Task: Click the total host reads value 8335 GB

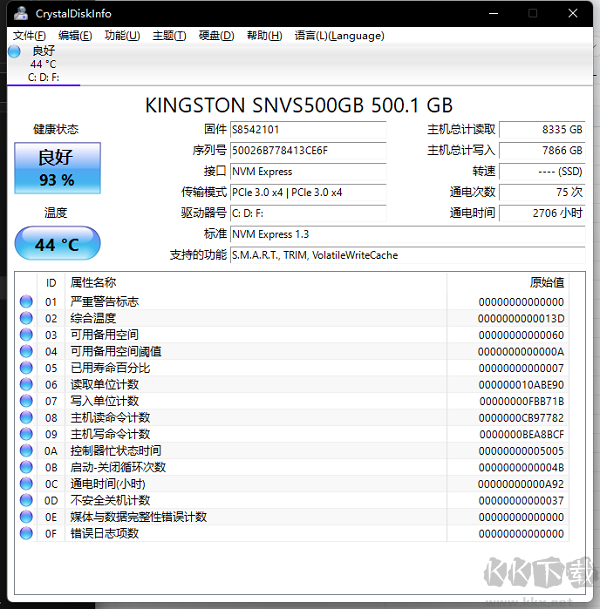Action: (x=542, y=130)
